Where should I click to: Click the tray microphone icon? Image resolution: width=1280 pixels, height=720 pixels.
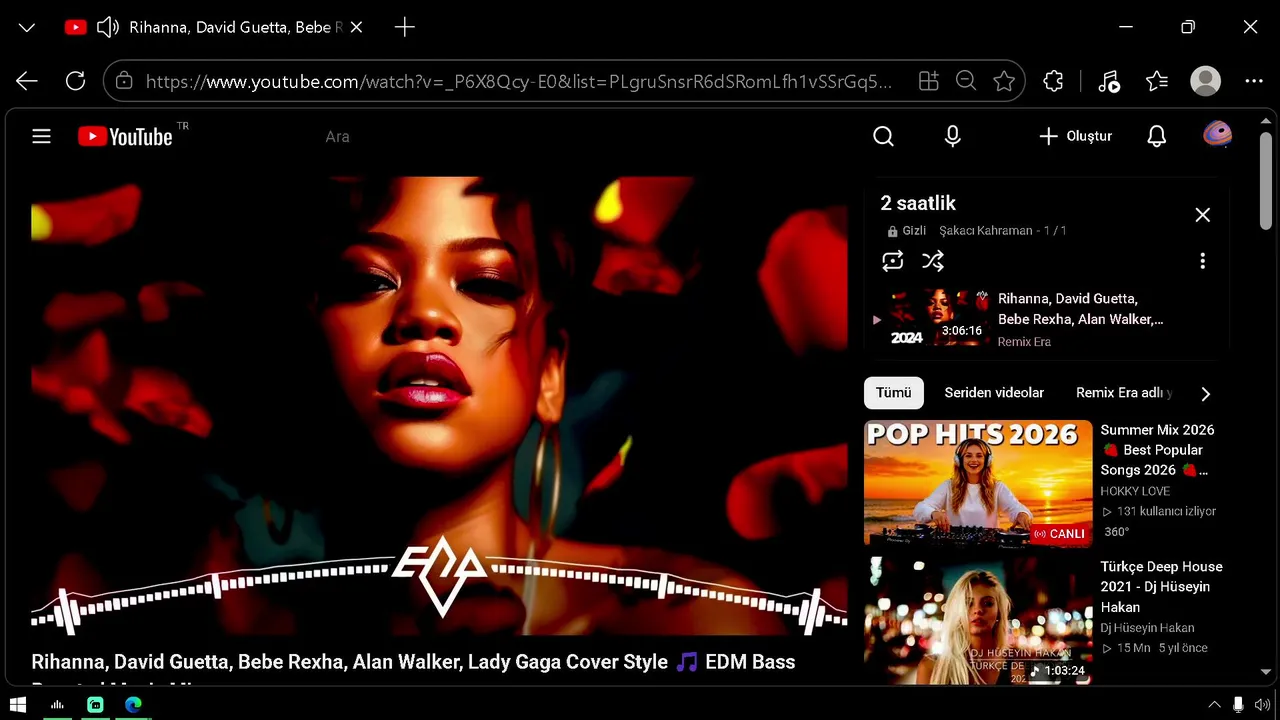point(1238,705)
